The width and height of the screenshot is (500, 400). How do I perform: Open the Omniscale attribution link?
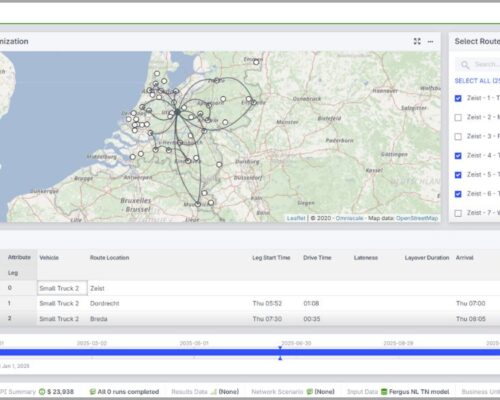349,218
